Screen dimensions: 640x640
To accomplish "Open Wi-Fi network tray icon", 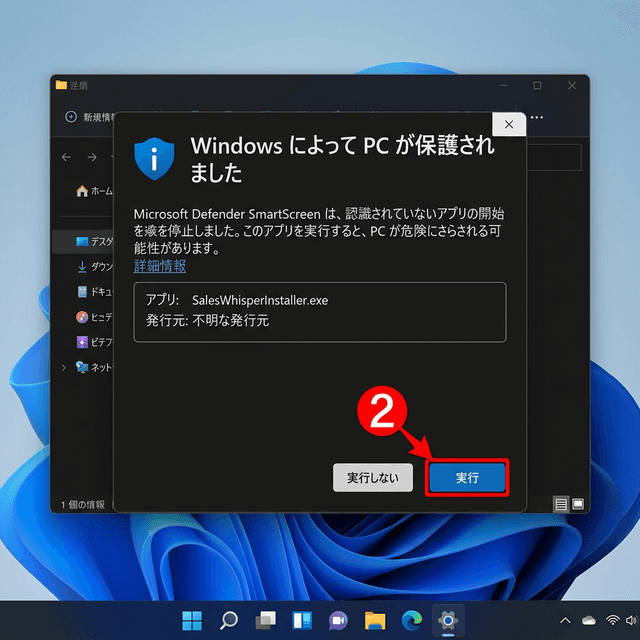I will click(612, 620).
